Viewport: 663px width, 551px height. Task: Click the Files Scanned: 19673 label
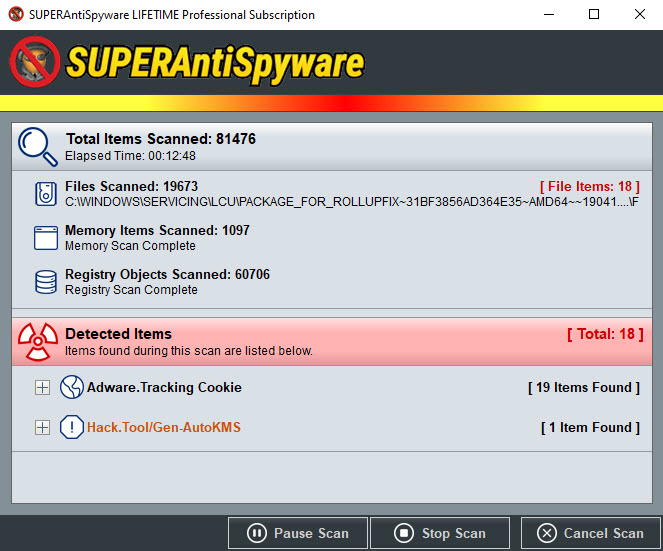131,186
